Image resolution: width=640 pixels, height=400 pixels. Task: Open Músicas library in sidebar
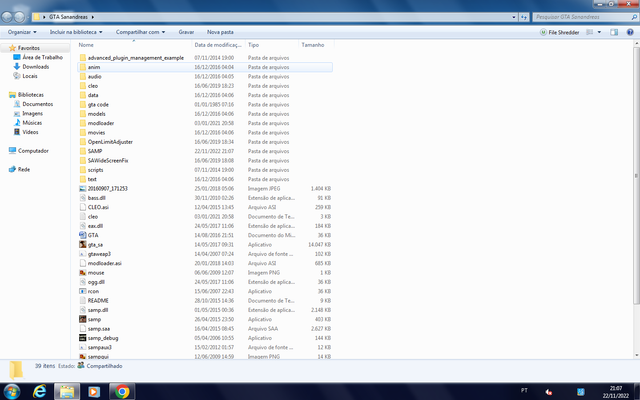click(28, 122)
